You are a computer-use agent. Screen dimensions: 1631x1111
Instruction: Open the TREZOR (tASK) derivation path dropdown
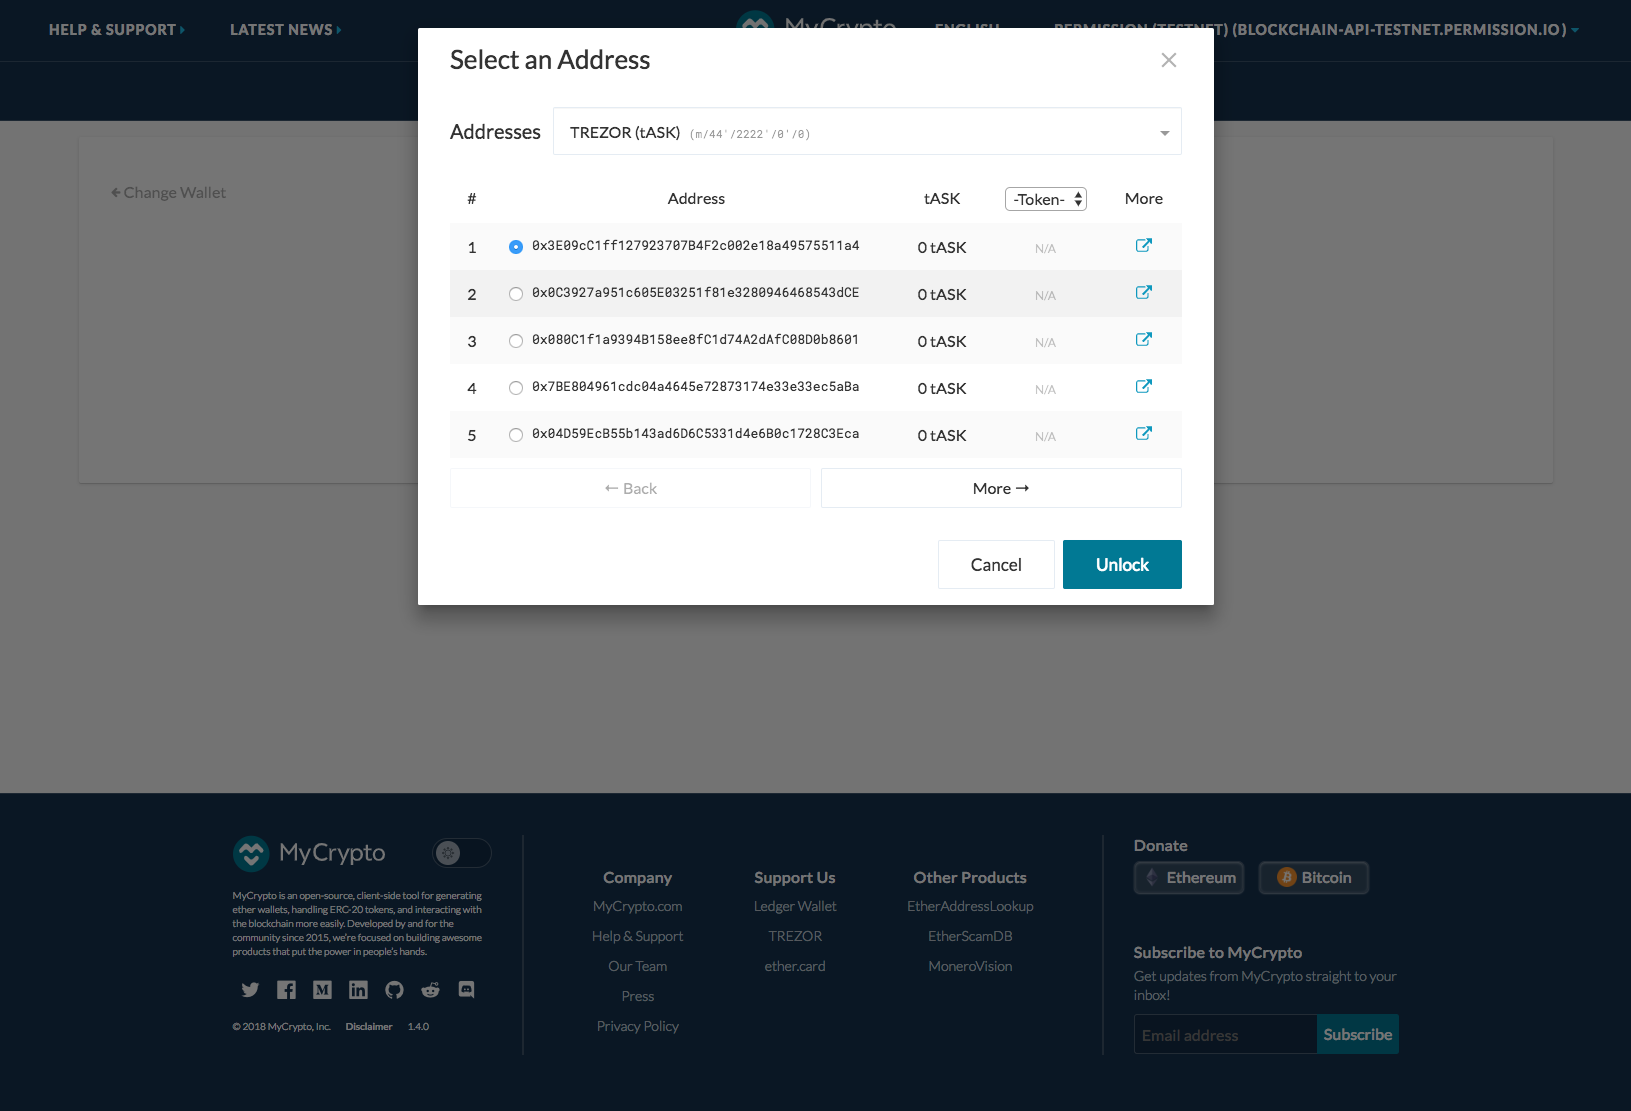[x=867, y=132]
